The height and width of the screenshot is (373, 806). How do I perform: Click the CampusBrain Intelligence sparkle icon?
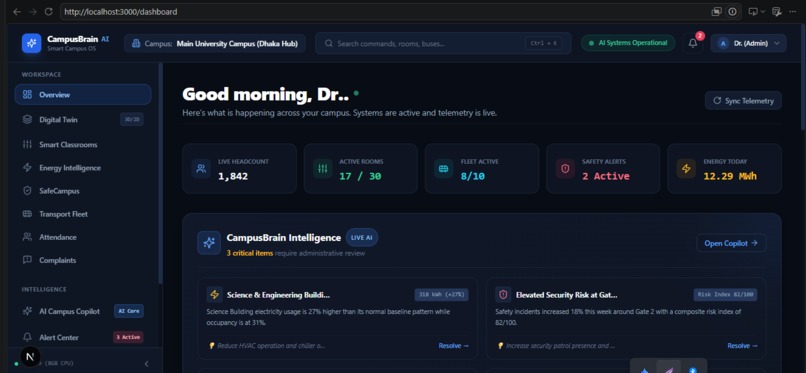pos(209,243)
